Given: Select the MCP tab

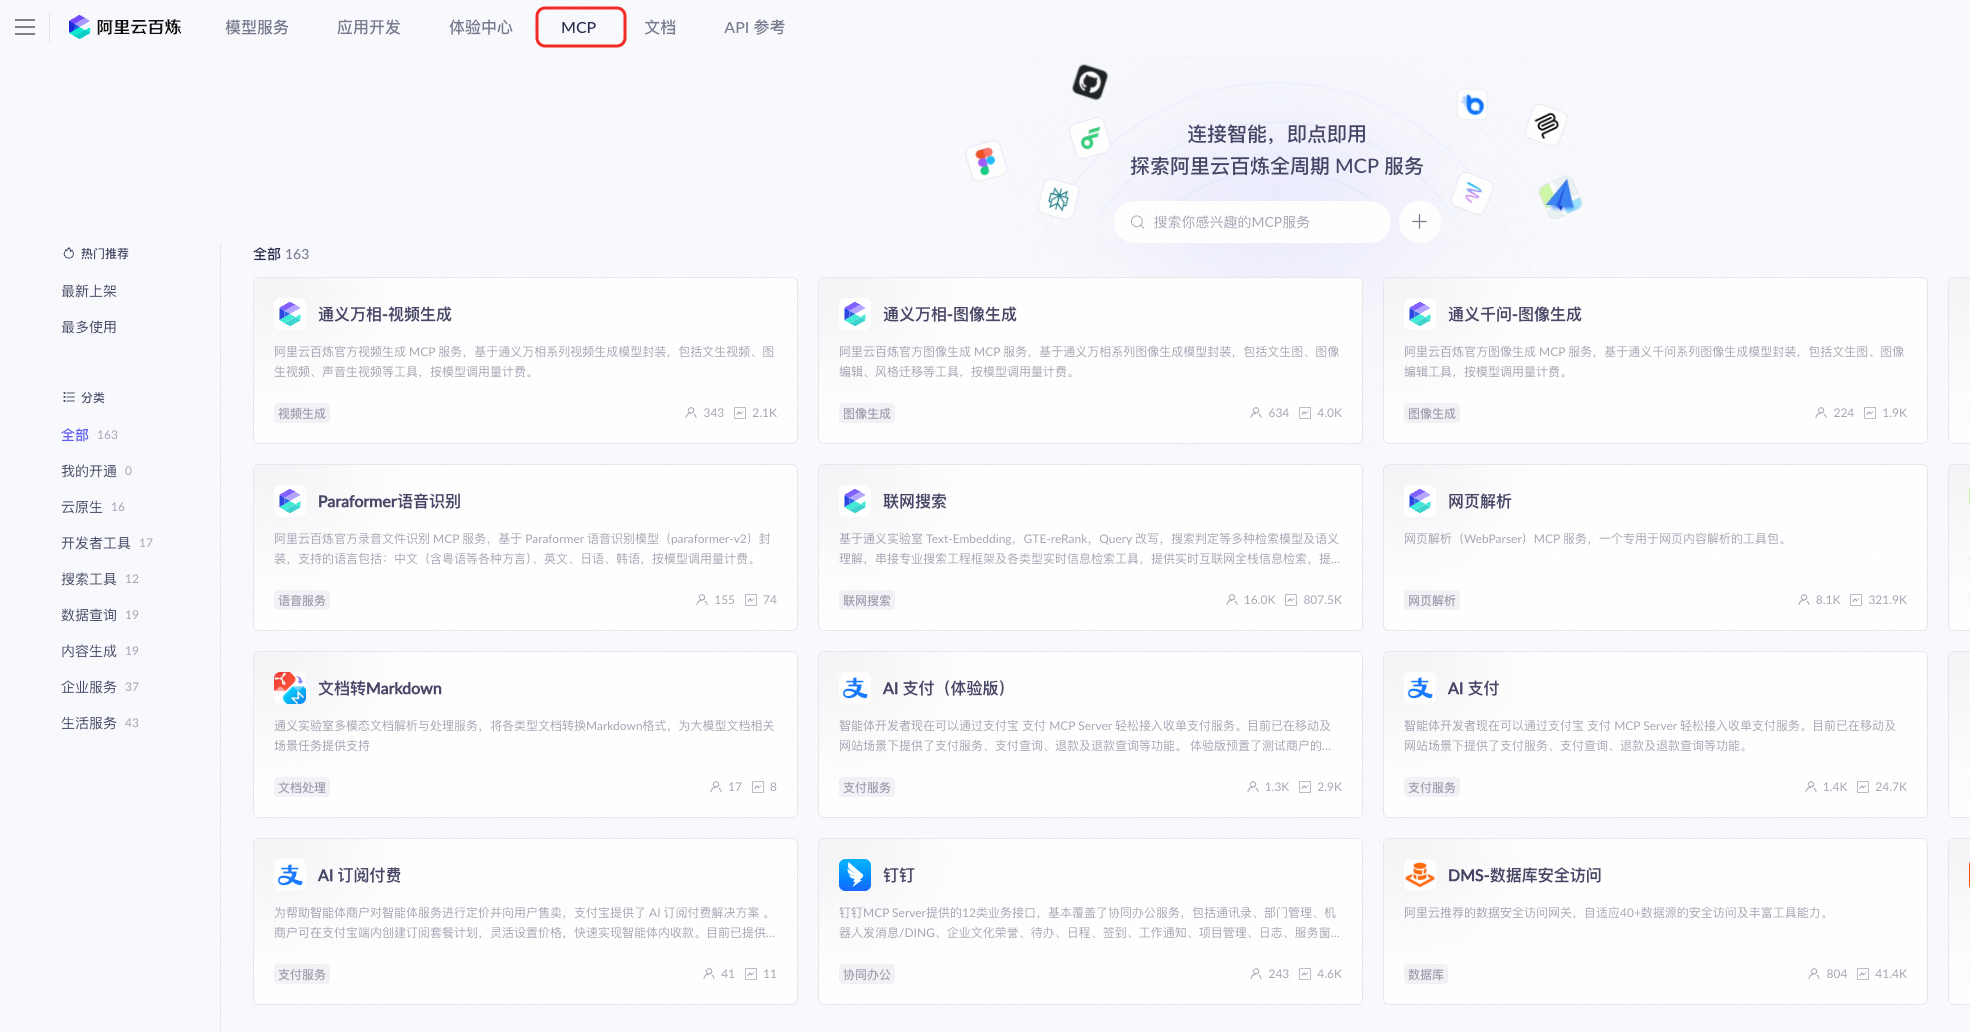Looking at the screenshot, I should pos(579,27).
